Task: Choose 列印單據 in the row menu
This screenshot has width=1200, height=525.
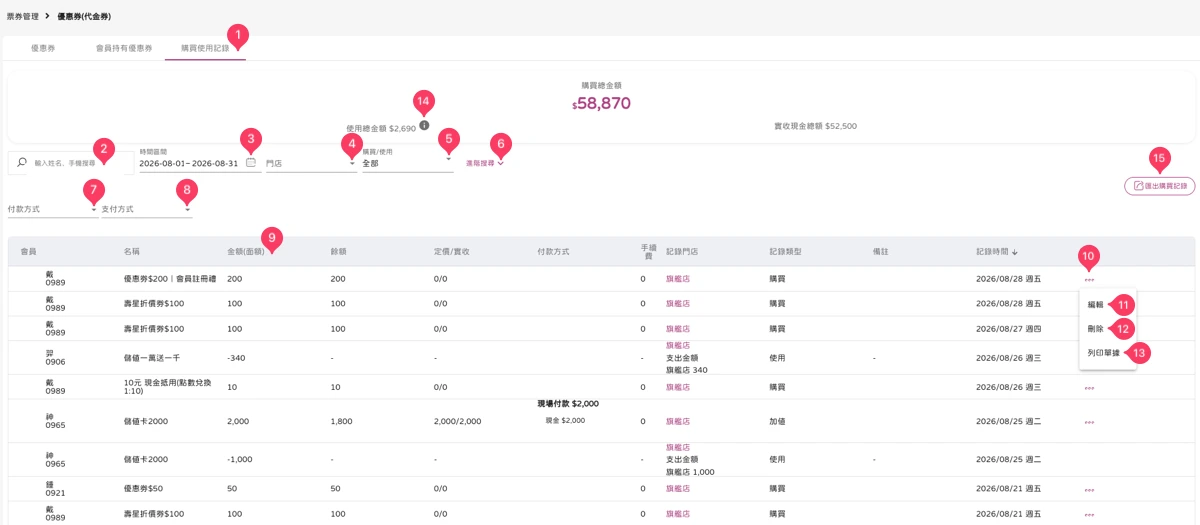Action: tap(1102, 353)
